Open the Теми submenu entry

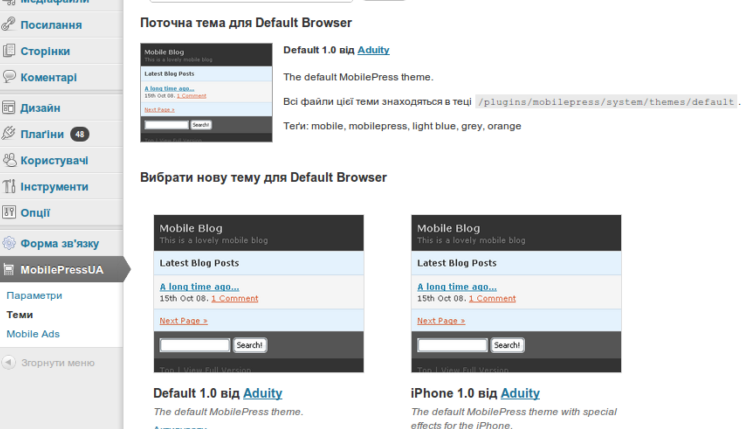click(19, 315)
